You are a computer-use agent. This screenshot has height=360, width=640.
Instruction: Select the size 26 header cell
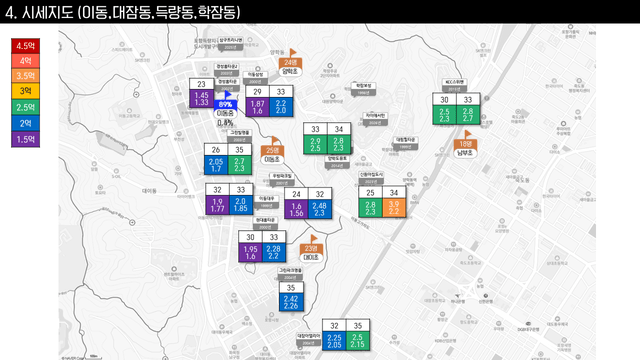(x=216, y=150)
